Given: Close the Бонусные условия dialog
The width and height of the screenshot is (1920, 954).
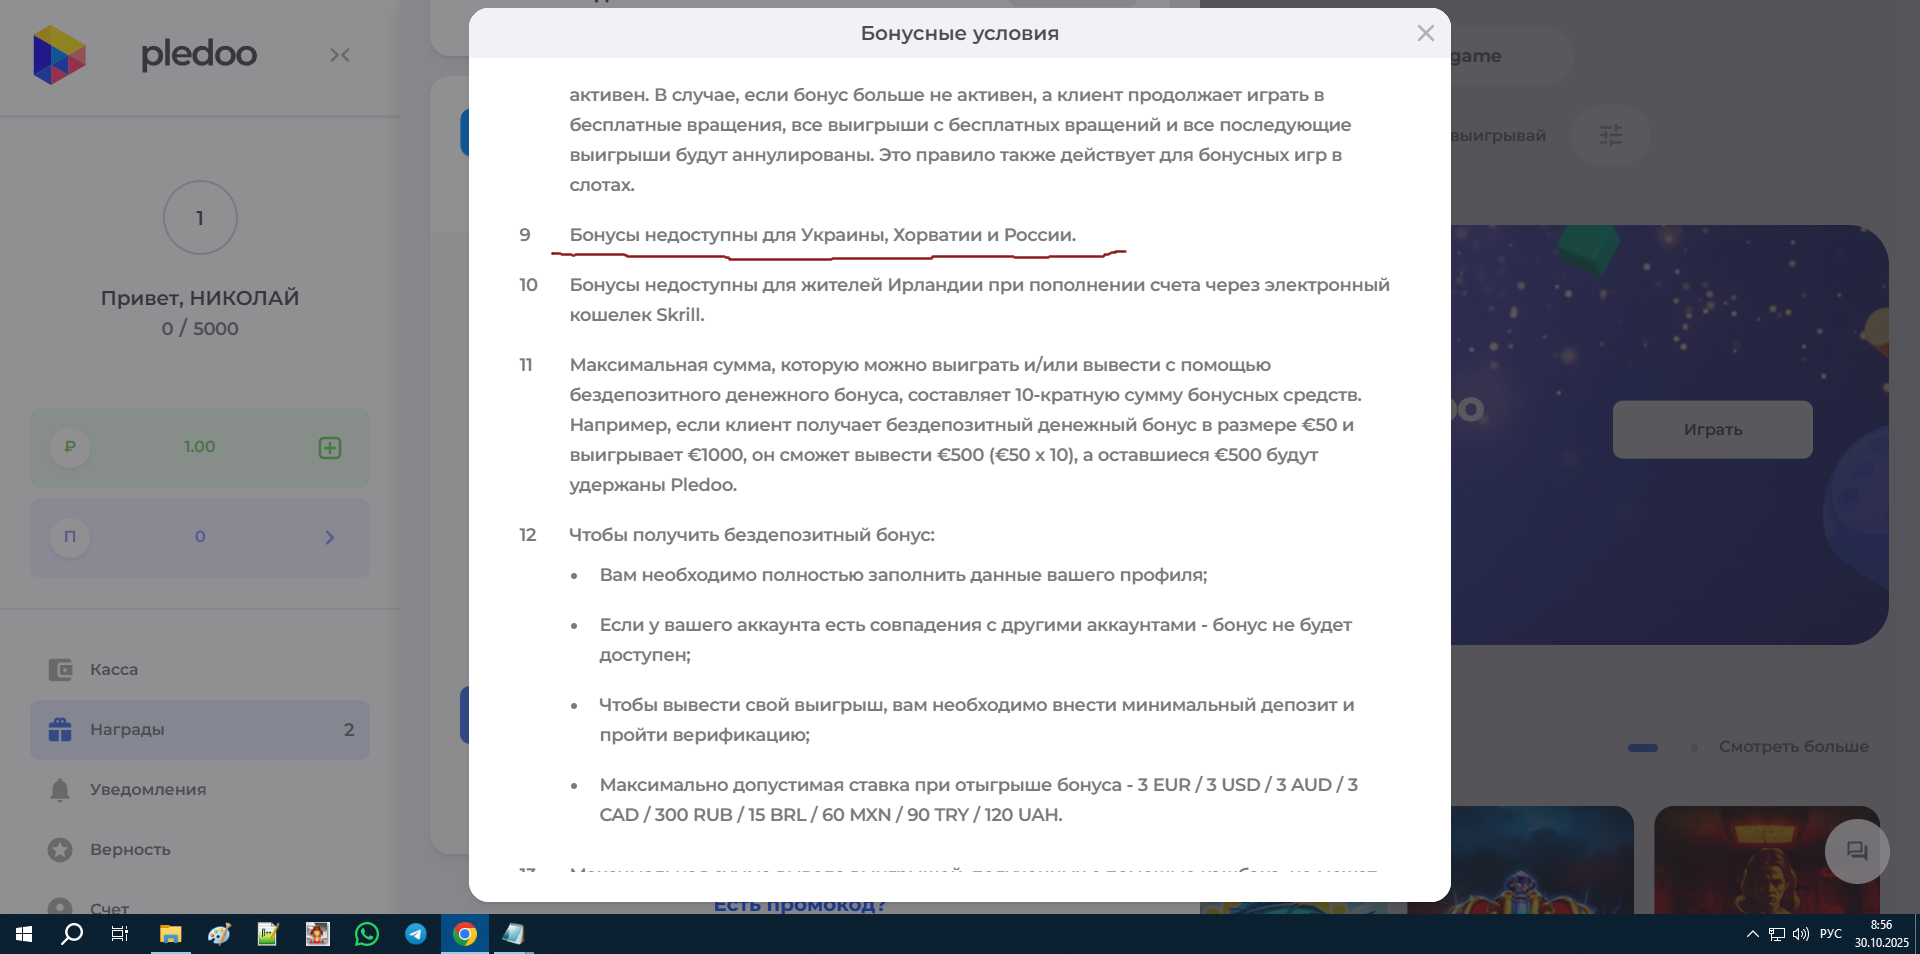Looking at the screenshot, I should [x=1425, y=33].
